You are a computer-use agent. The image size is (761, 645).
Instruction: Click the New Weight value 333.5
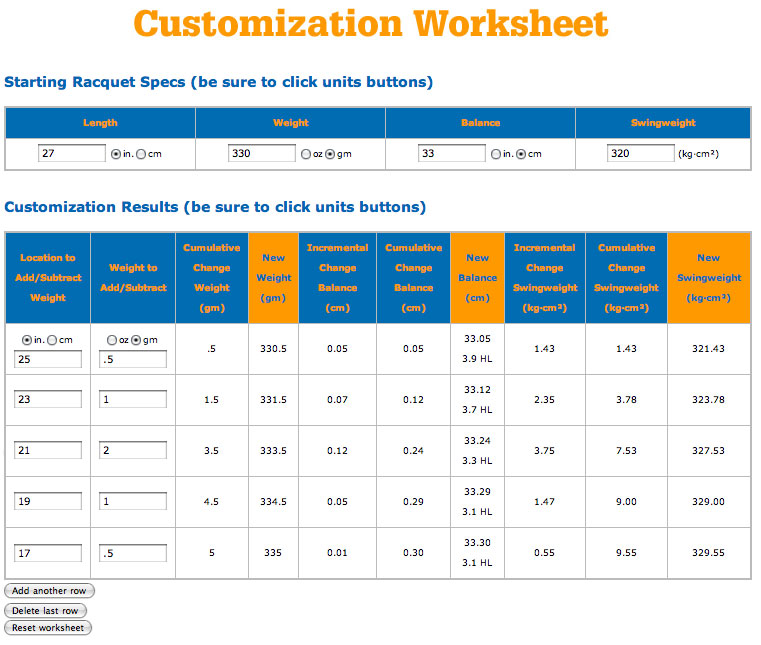tap(273, 450)
